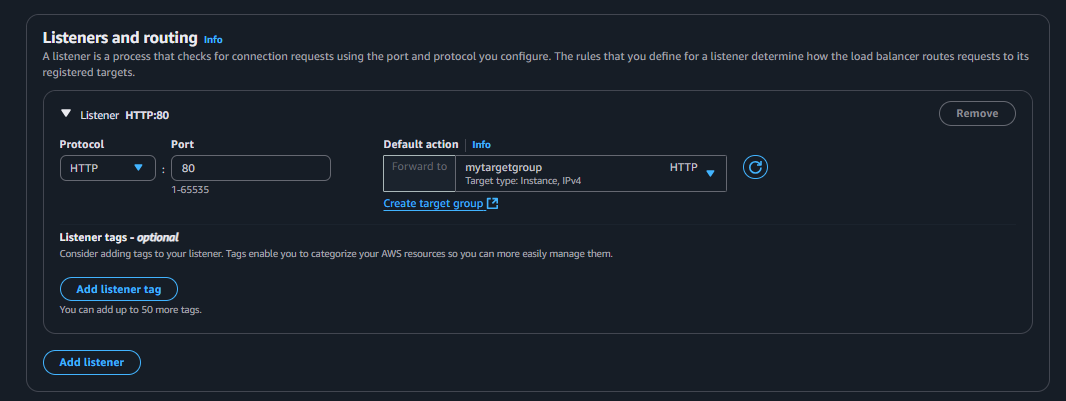Click external link icon beside Create target group
This screenshot has height=401, width=1066.
click(493, 204)
